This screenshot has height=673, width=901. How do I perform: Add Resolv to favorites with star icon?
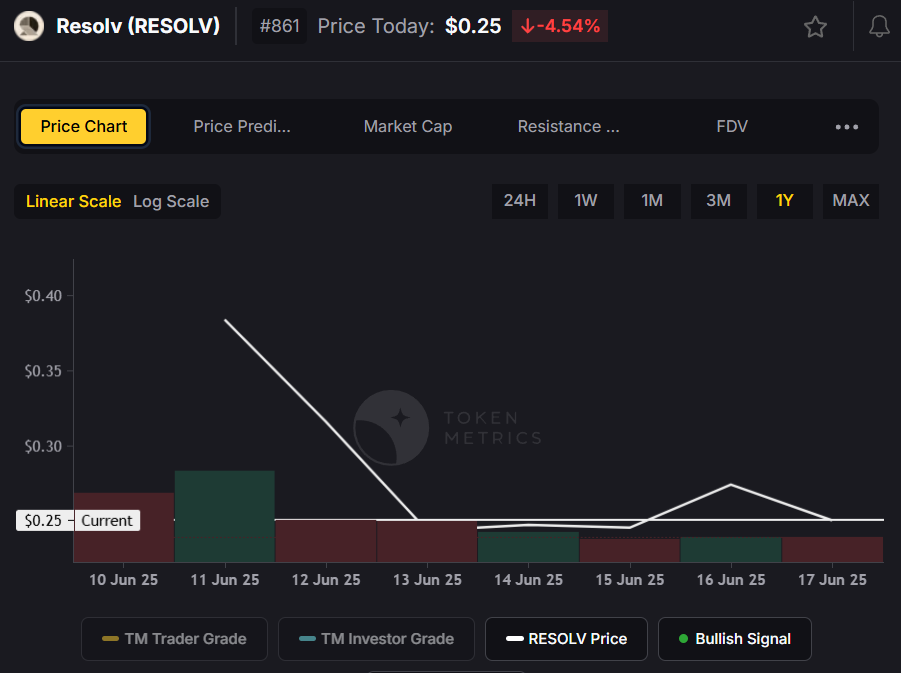815,26
